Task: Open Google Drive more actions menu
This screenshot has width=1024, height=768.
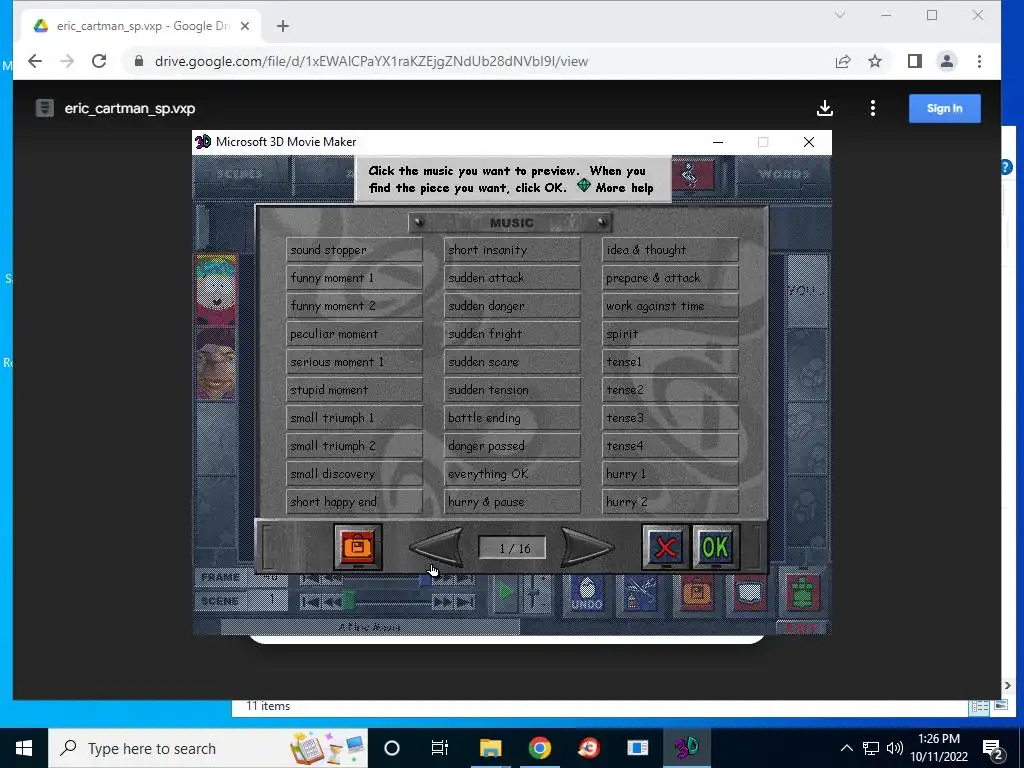Action: (873, 108)
